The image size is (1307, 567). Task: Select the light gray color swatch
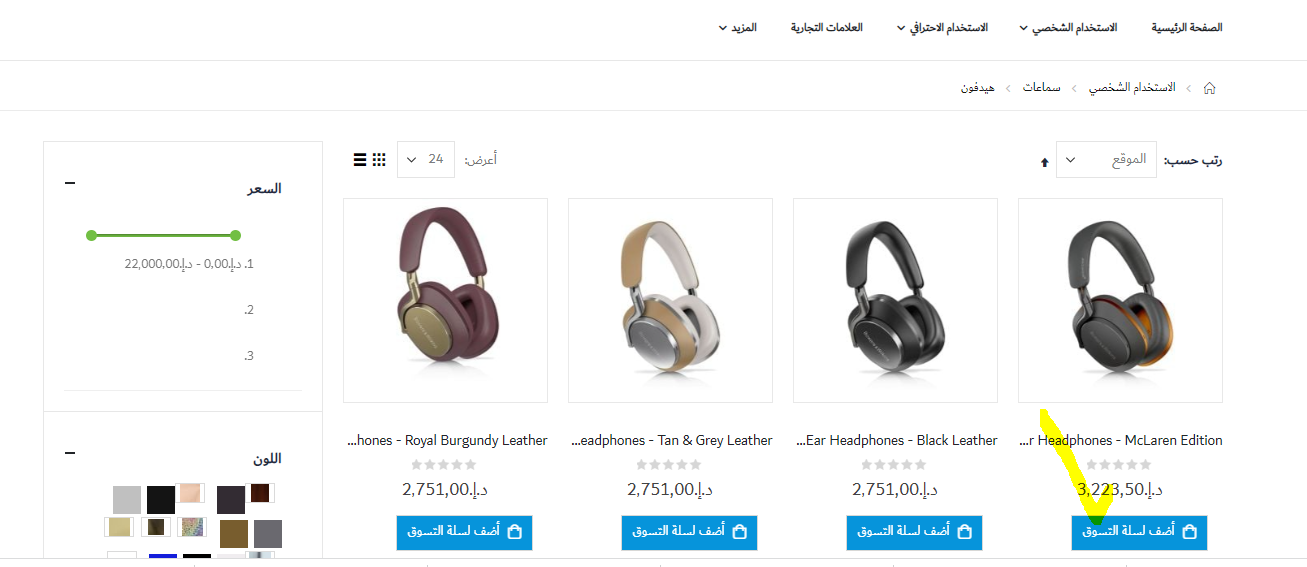tap(127, 500)
